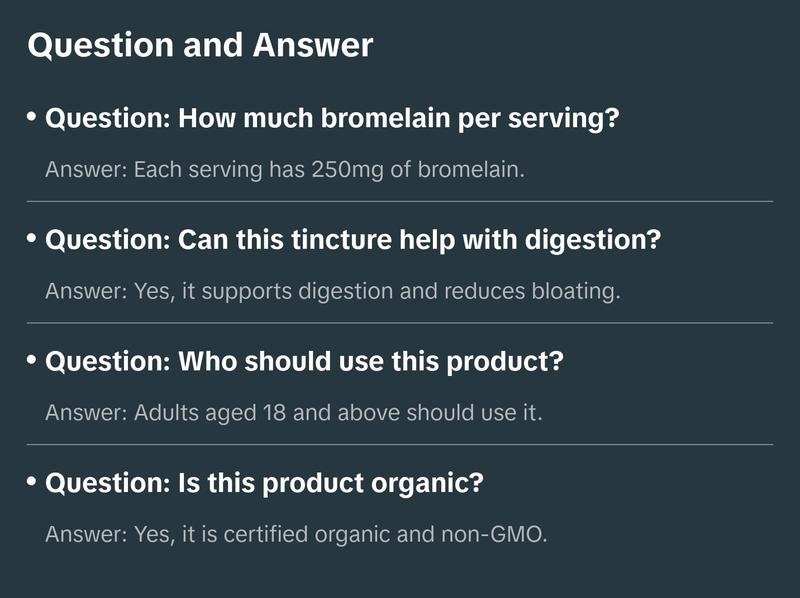This screenshot has width=800, height=598.
Task: Expand the bromelain per serving question
Action: point(333,119)
